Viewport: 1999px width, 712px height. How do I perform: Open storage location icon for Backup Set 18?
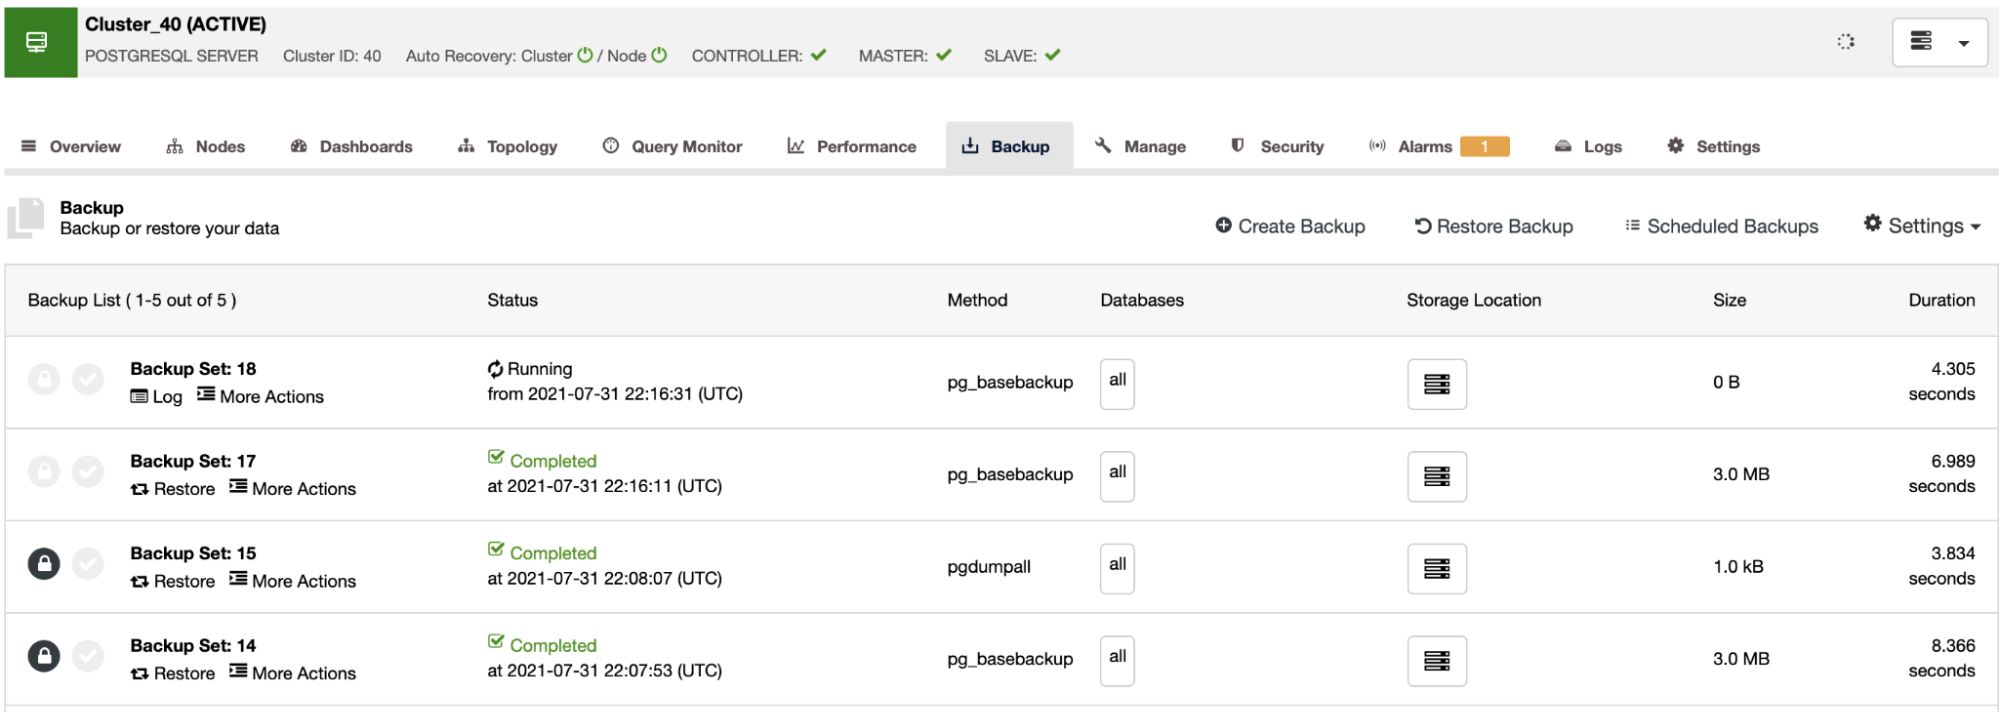[x=1437, y=384]
